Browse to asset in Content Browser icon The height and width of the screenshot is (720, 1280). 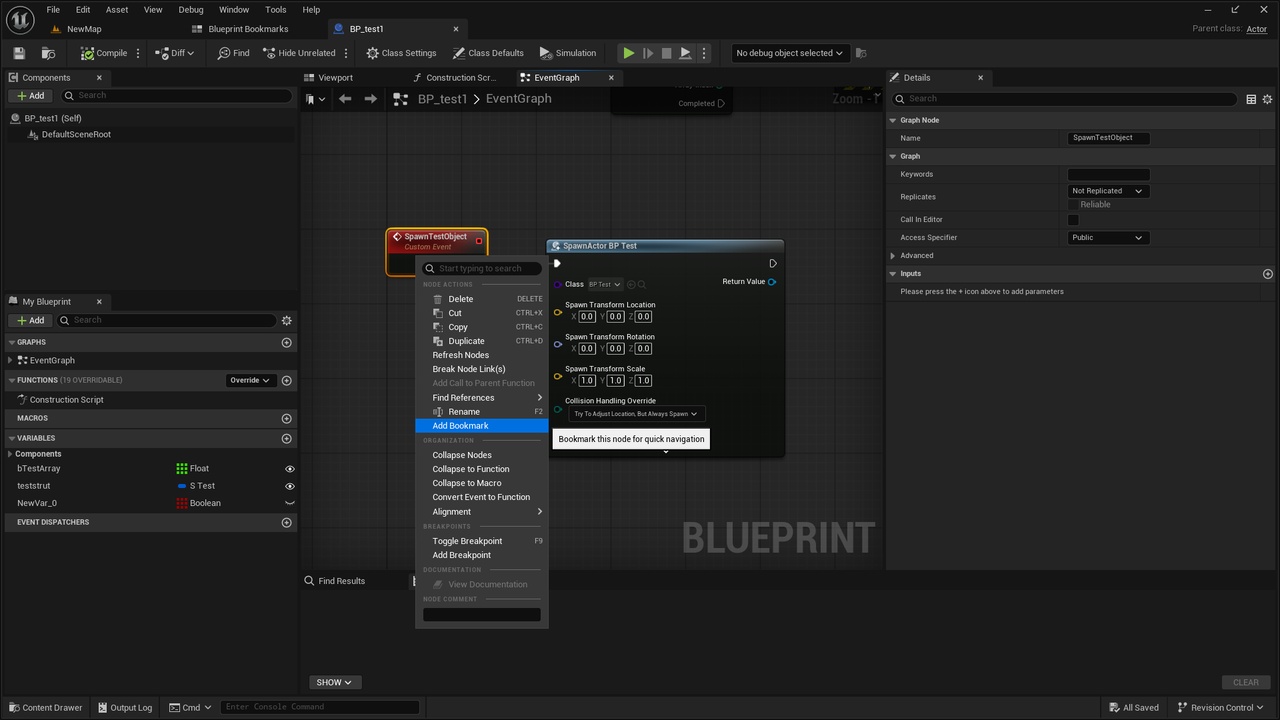coord(48,53)
